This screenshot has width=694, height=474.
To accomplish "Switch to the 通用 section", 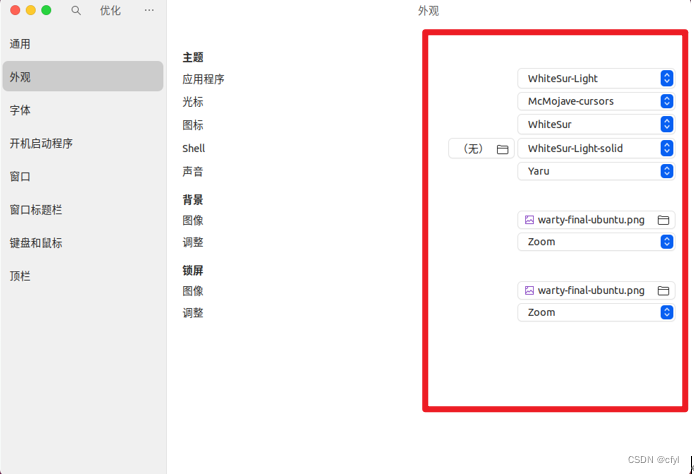I will coord(21,44).
